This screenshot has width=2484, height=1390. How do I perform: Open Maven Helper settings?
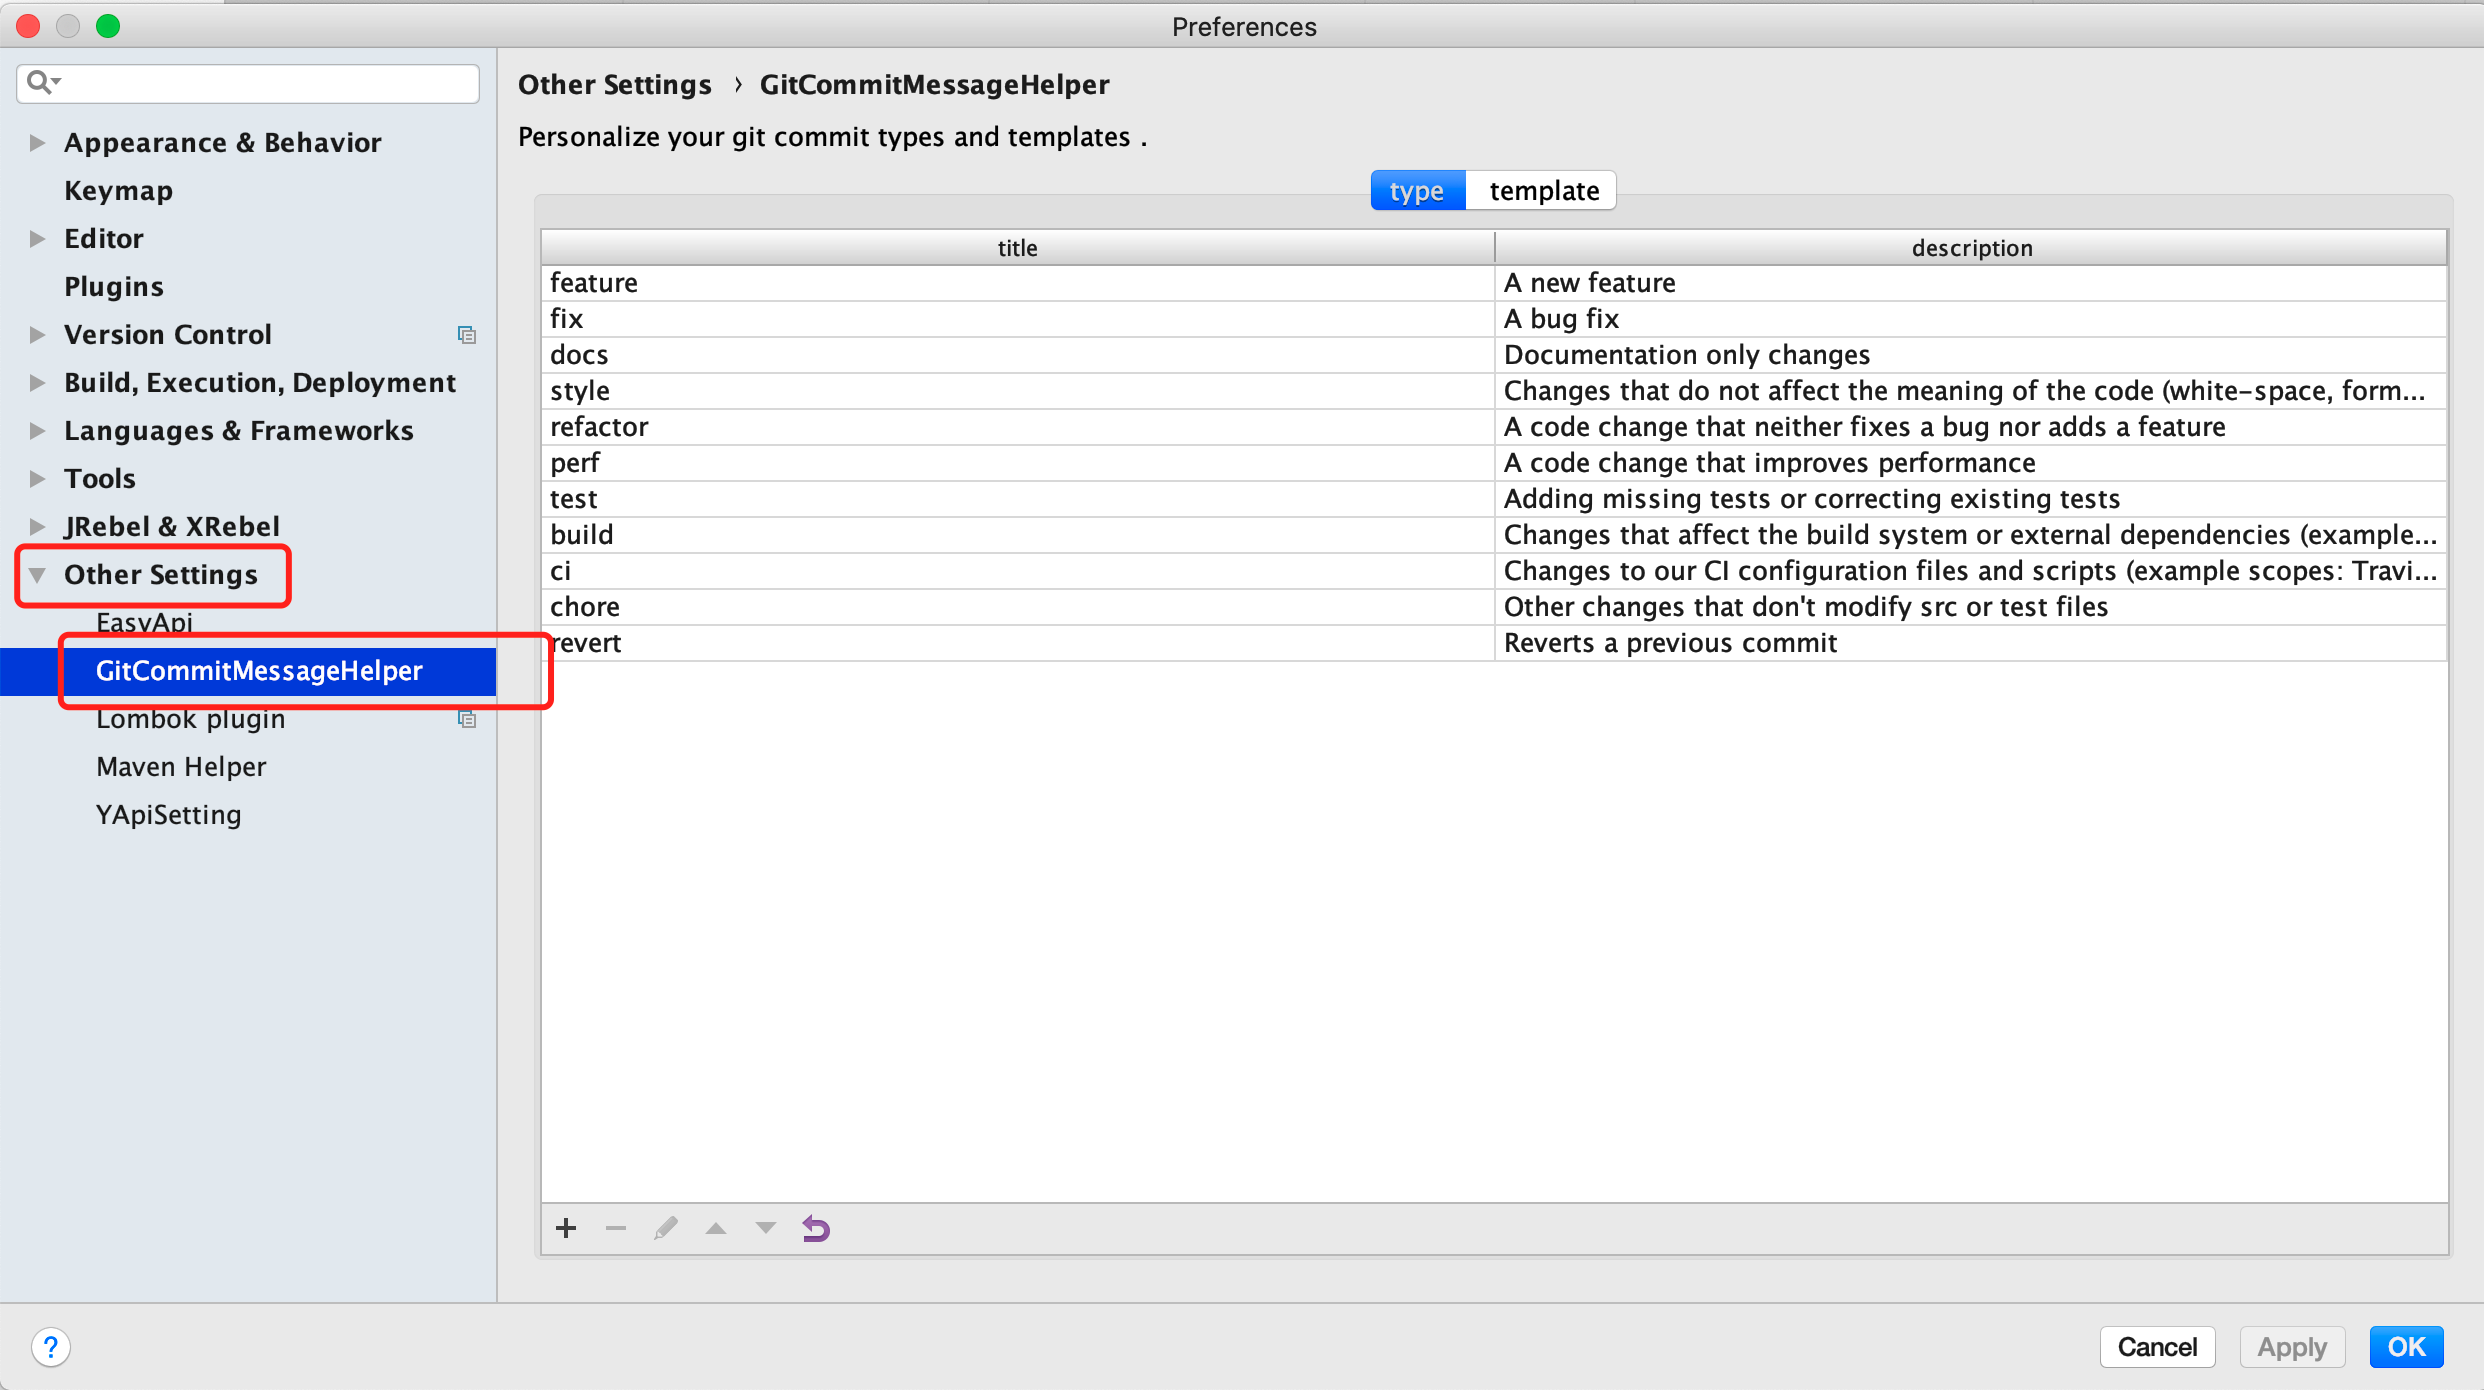coord(181,767)
